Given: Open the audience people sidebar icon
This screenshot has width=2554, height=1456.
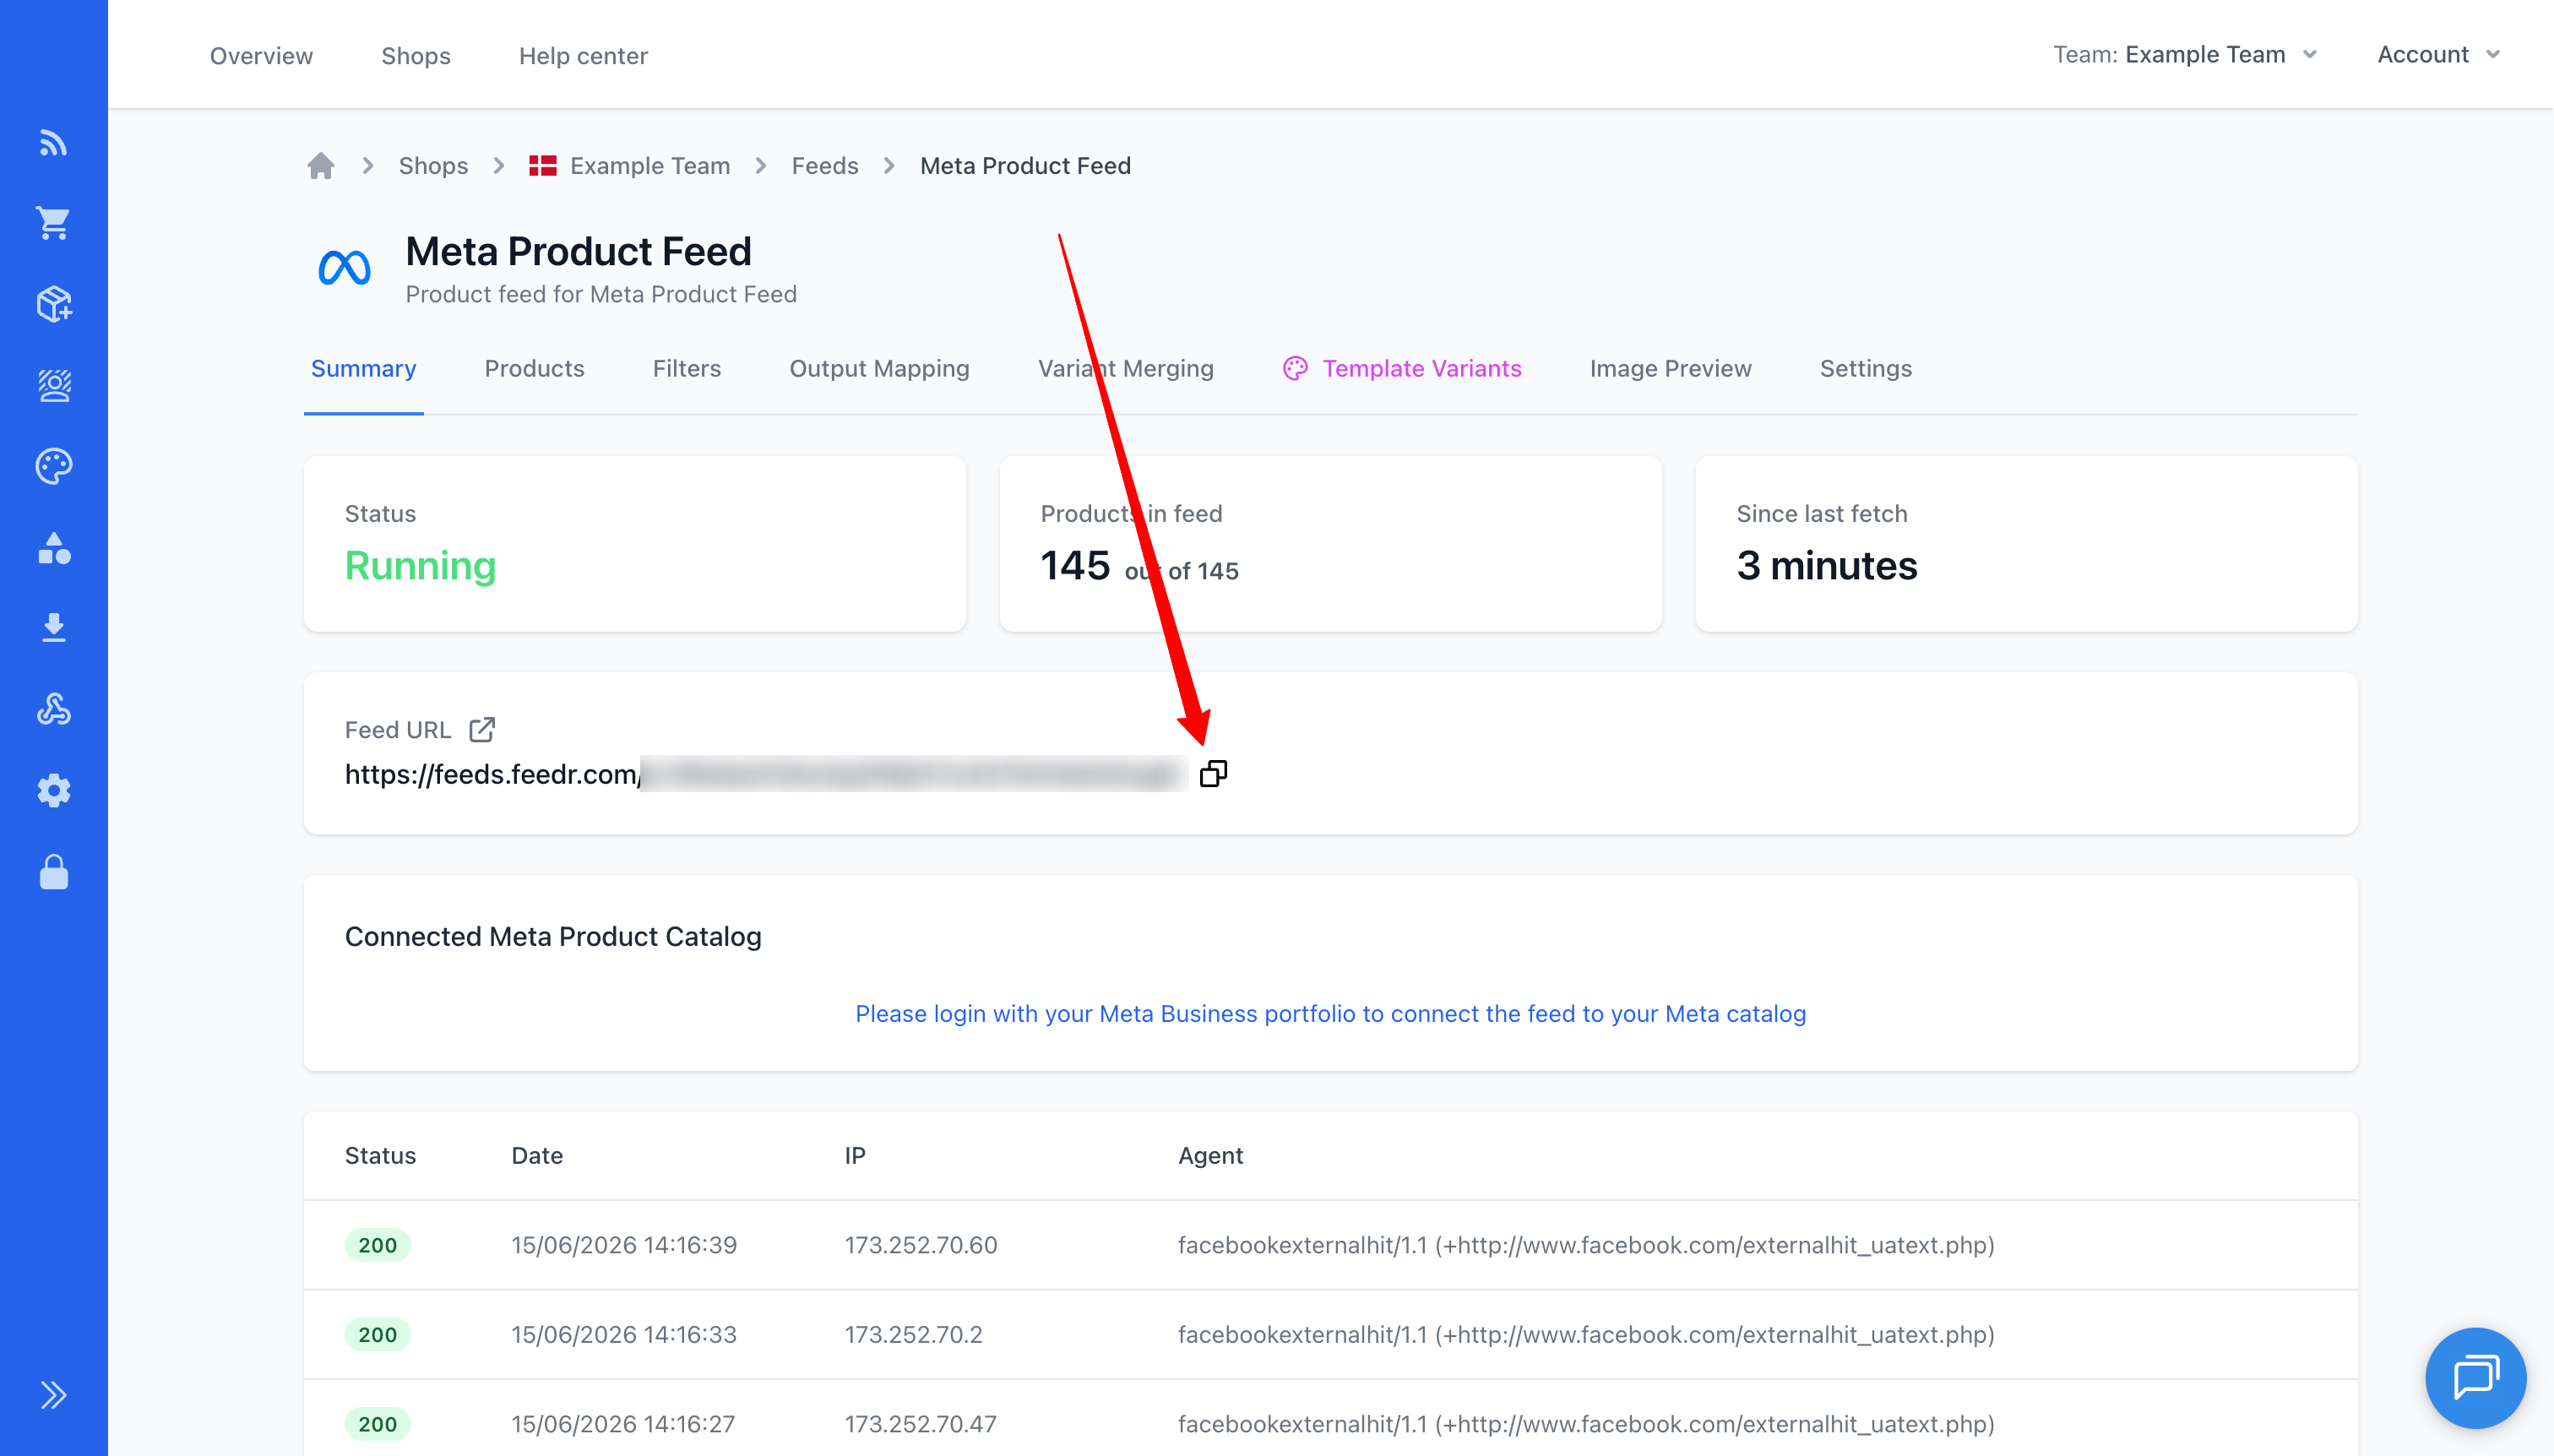Looking at the screenshot, I should 53,385.
